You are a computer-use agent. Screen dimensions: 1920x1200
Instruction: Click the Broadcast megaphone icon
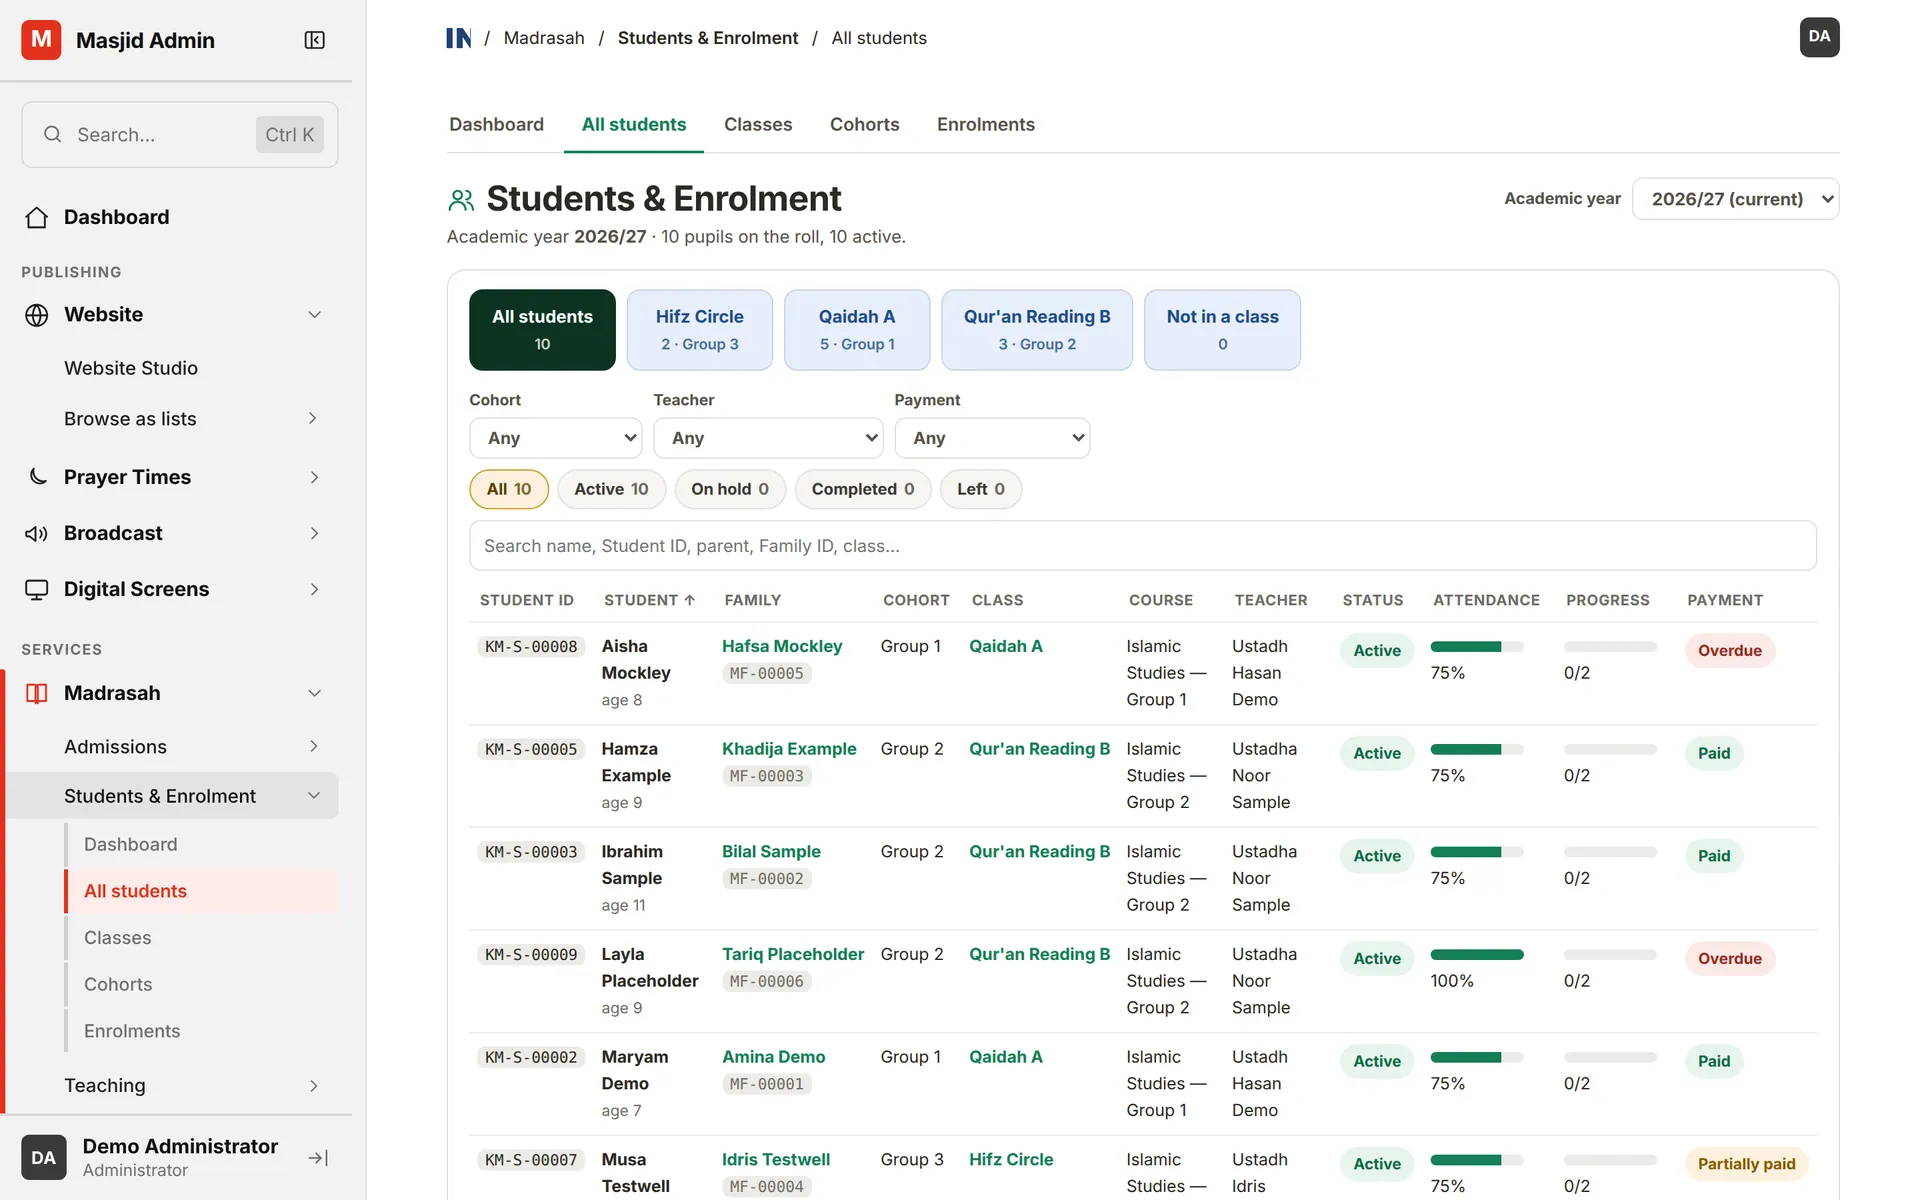(x=37, y=533)
